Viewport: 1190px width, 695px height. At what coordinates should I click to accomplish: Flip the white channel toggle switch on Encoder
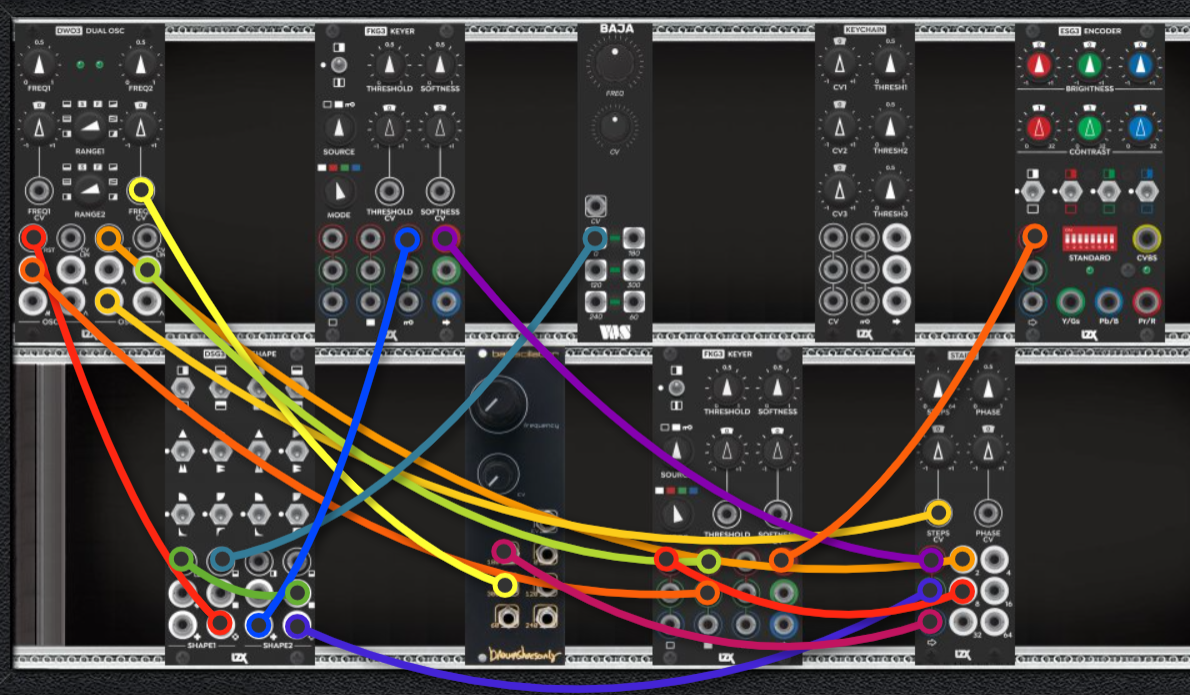pyautogui.click(x=1032, y=191)
